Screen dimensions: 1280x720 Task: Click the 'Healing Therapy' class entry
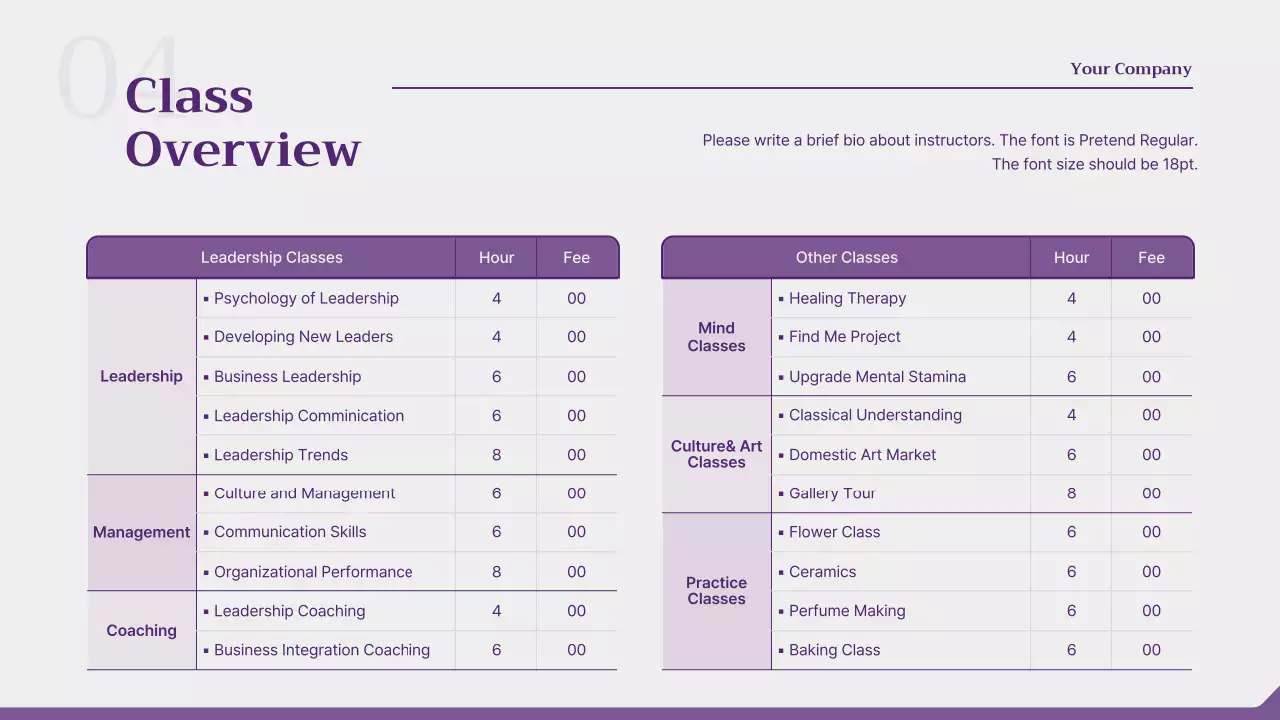click(x=847, y=298)
